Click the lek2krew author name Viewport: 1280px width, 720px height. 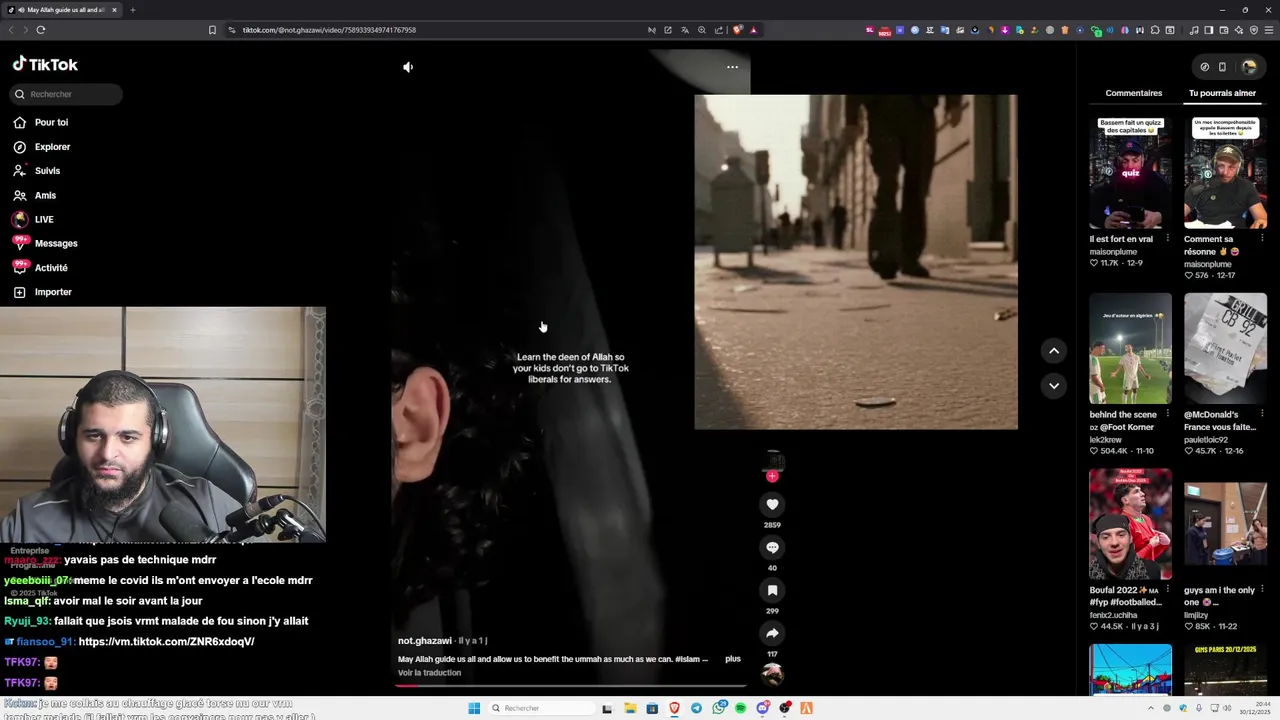pyautogui.click(x=1106, y=439)
